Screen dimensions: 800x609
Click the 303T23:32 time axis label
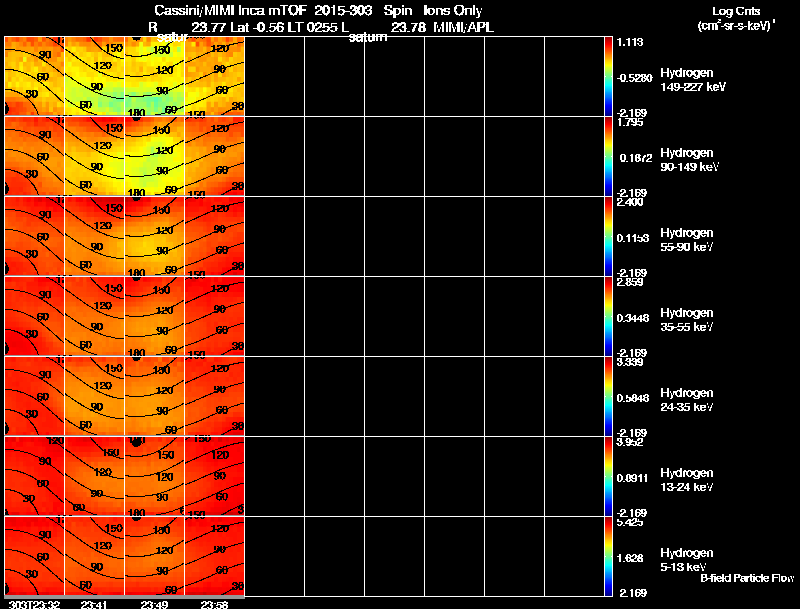34,604
